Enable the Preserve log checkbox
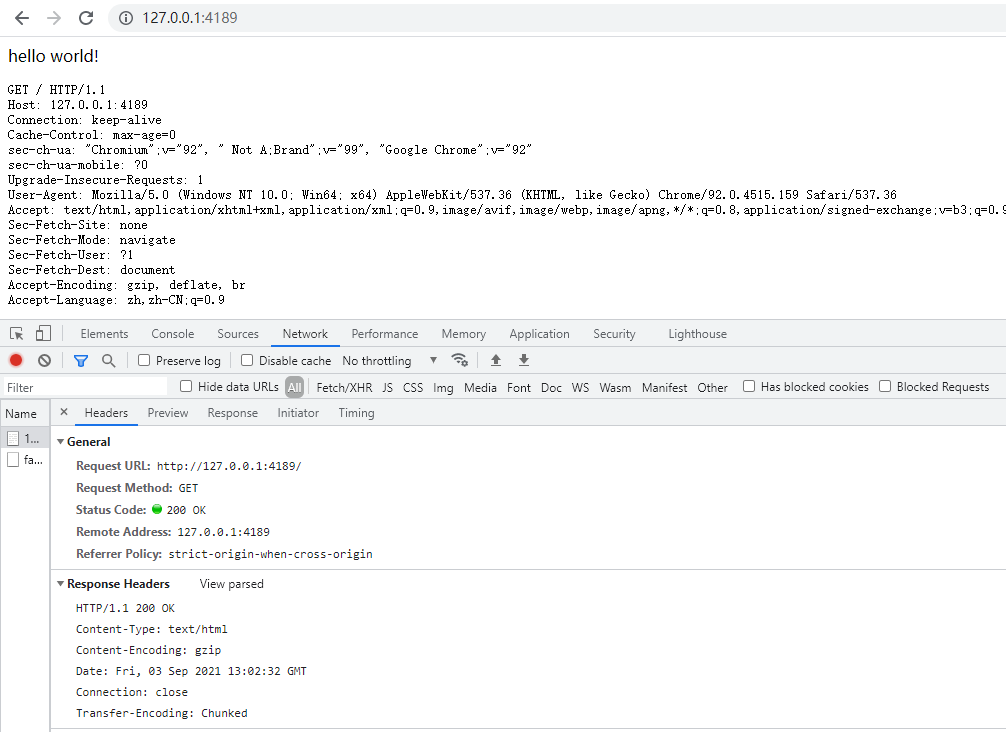 [x=143, y=360]
